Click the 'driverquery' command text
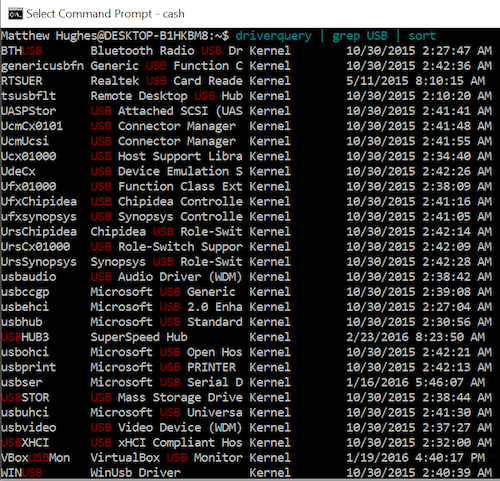 point(274,36)
